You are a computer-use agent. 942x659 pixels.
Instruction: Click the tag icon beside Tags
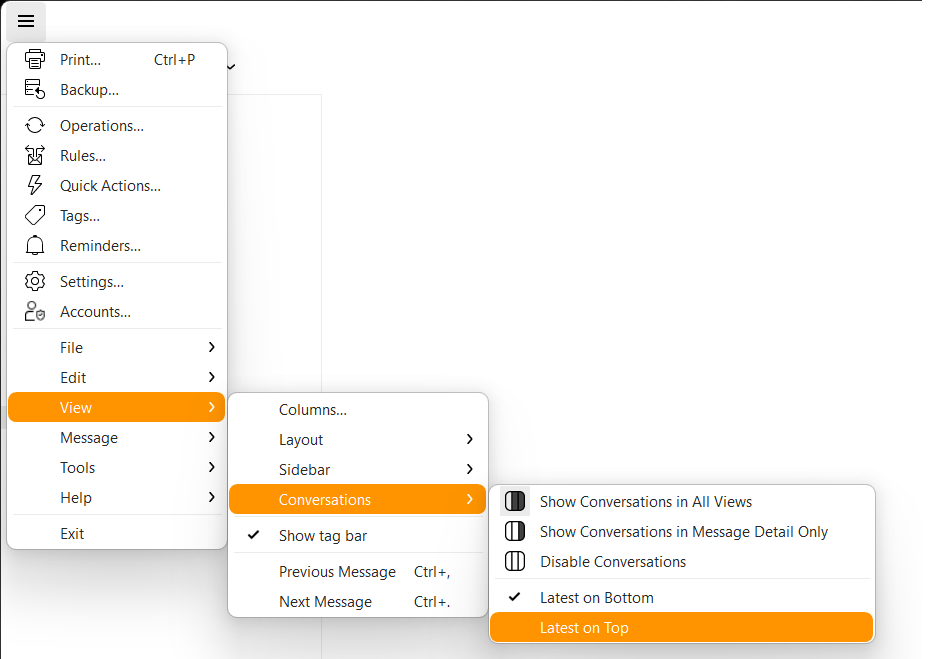pos(35,216)
